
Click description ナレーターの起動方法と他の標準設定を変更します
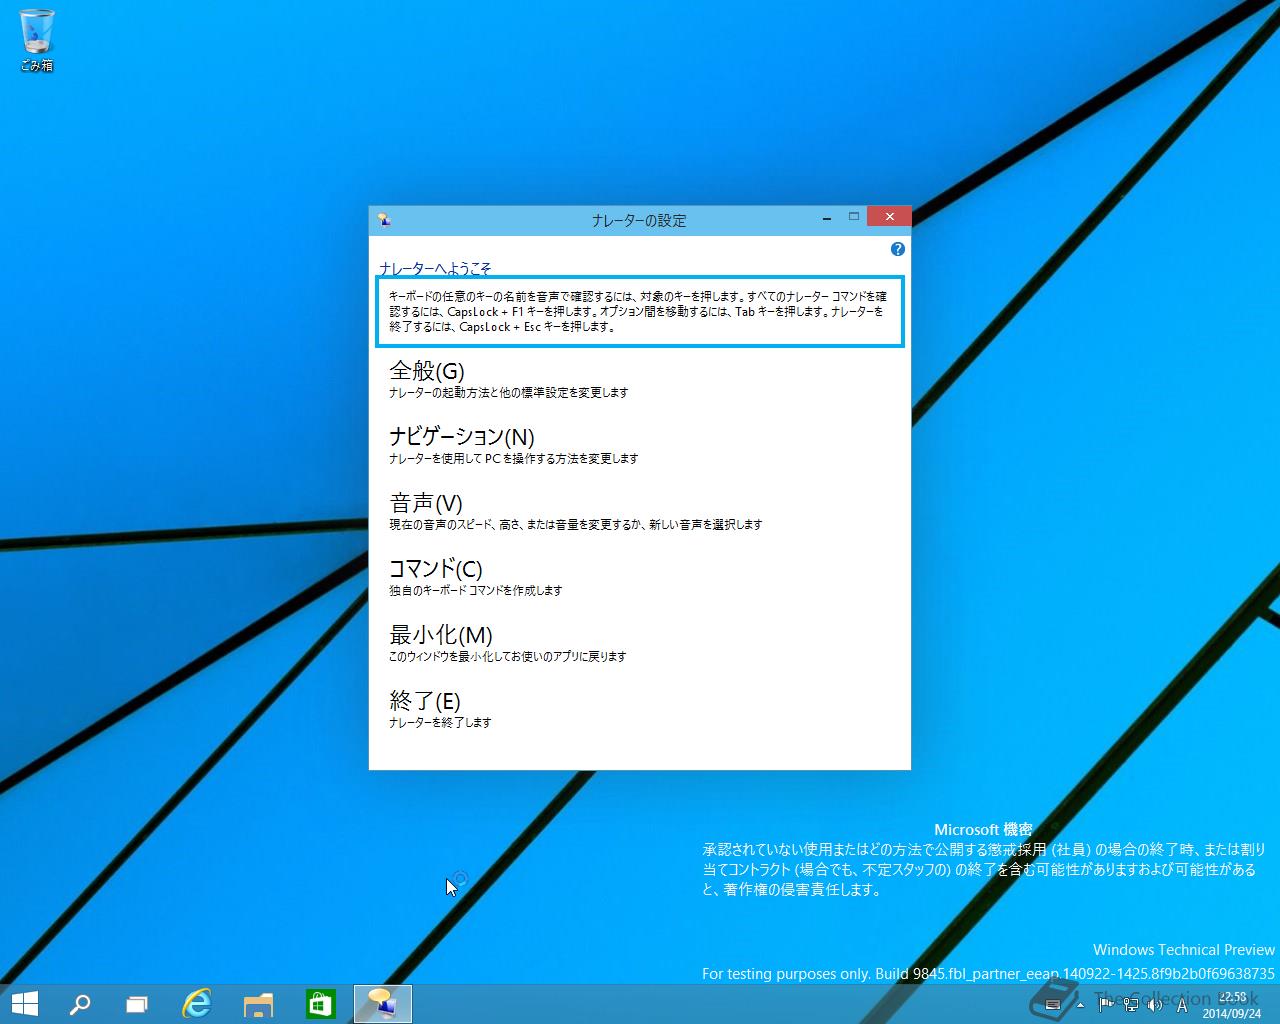508,393
